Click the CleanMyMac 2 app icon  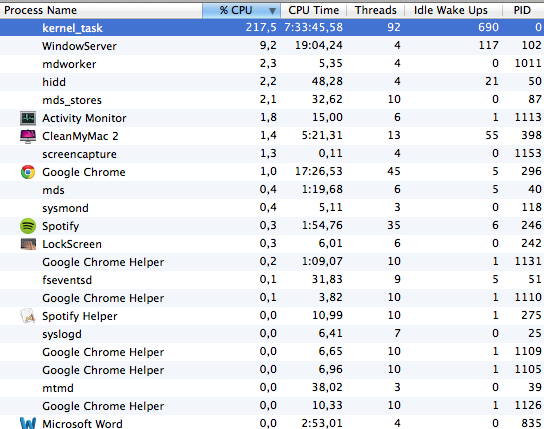[x=28, y=136]
